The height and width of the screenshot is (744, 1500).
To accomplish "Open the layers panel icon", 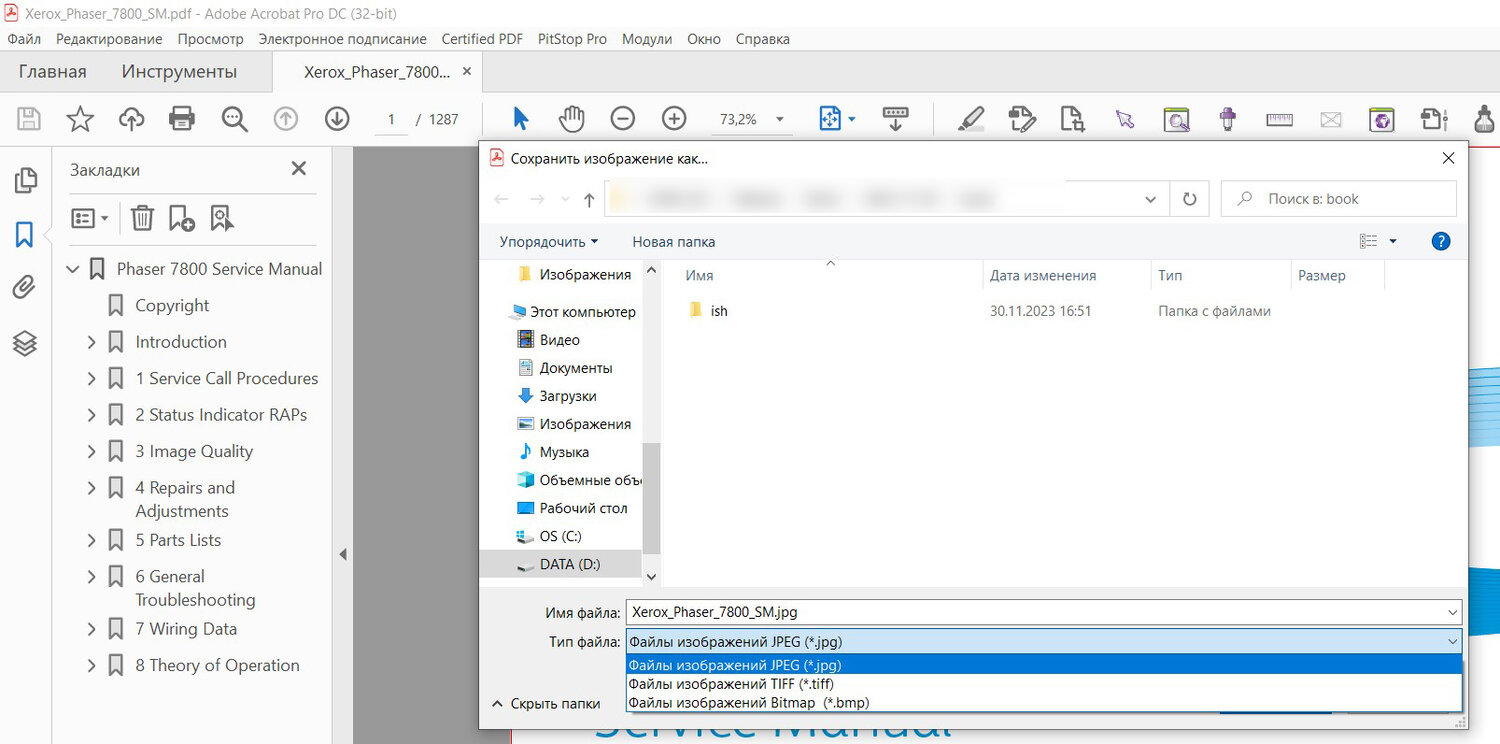I will click(25, 343).
